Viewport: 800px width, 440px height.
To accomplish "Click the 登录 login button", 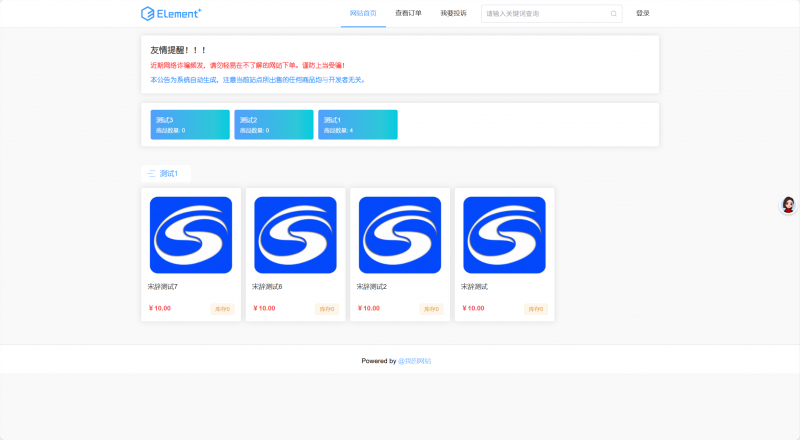I will 643,14.
